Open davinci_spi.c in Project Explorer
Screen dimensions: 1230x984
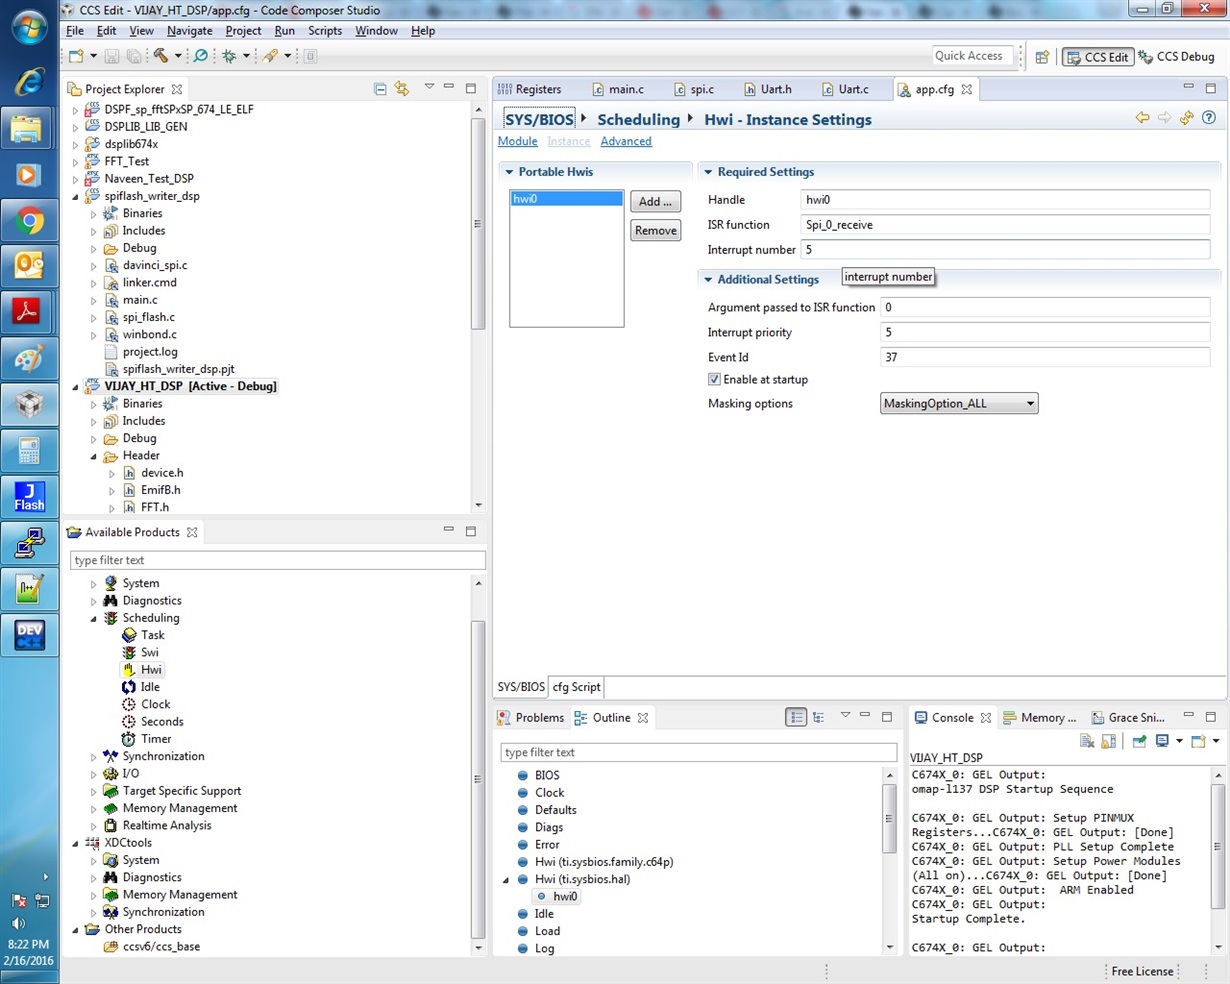(154, 266)
